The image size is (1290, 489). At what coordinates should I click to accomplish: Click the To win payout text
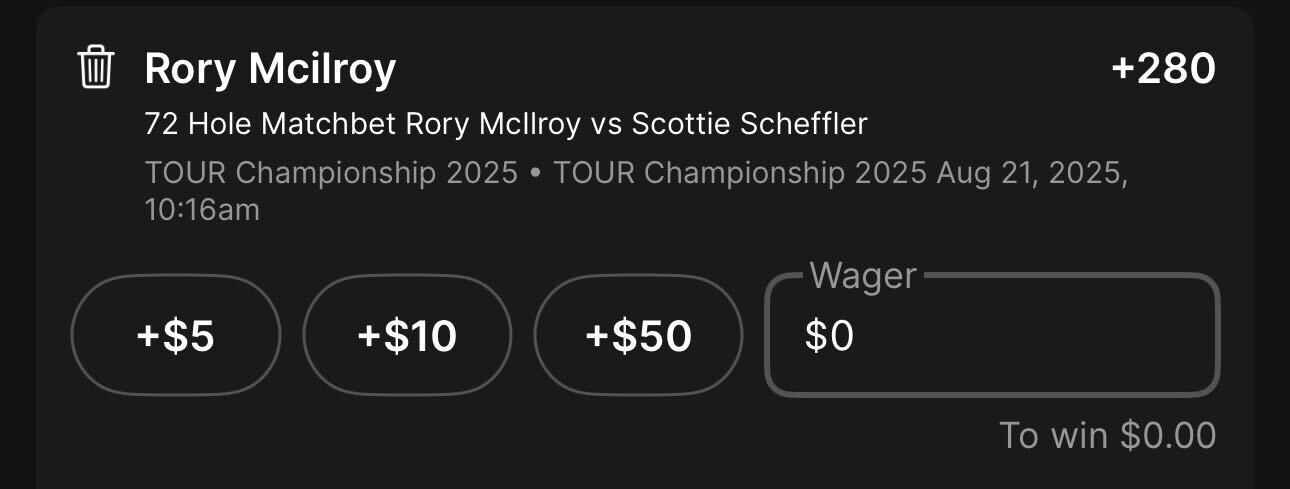click(1108, 436)
